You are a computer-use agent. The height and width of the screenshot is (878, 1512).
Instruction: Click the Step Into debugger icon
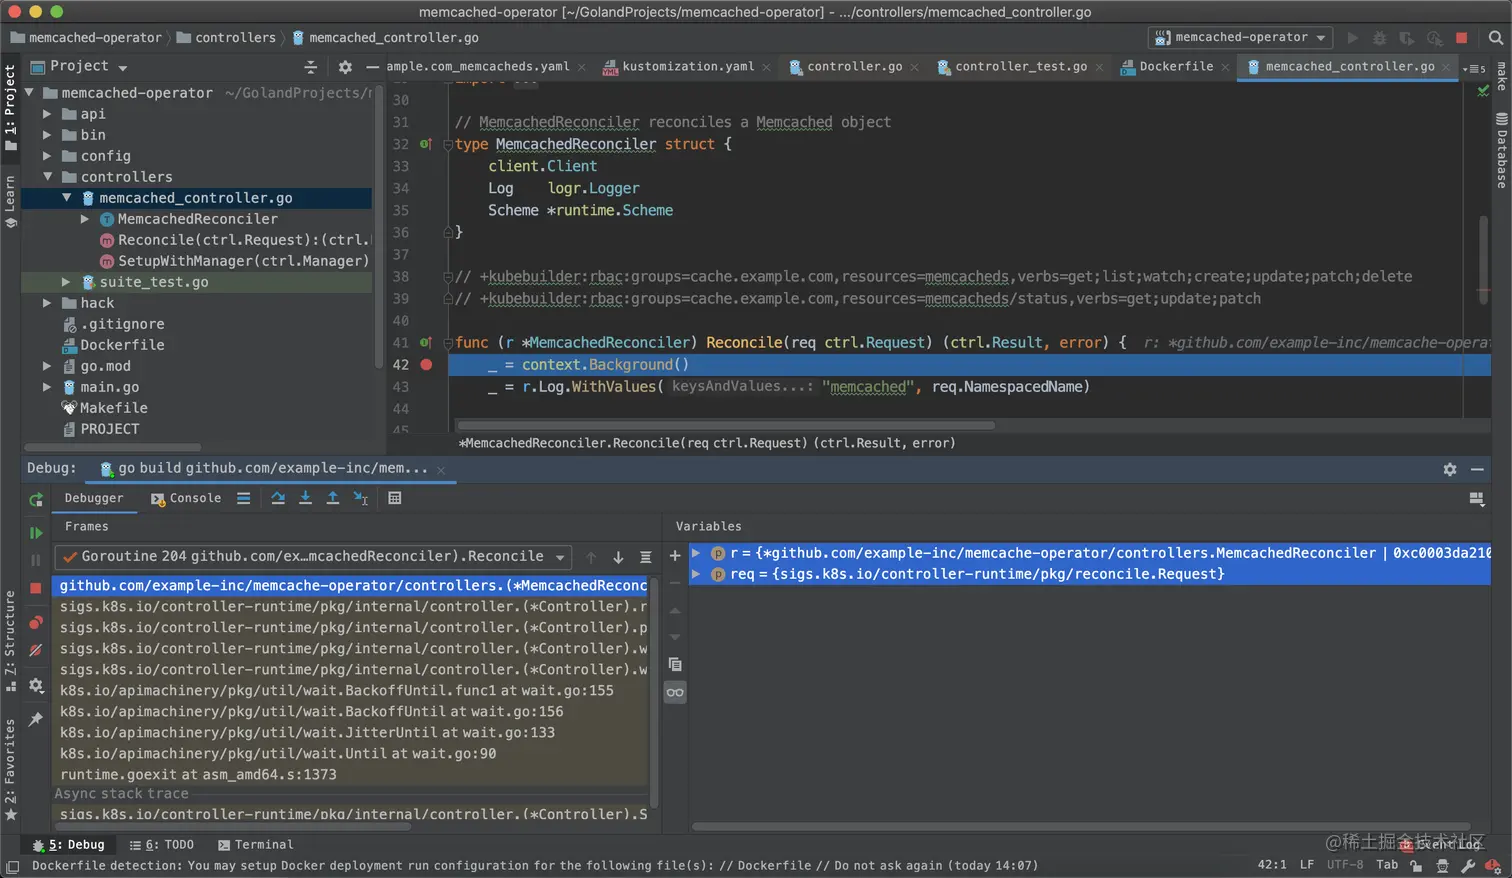click(x=305, y=498)
